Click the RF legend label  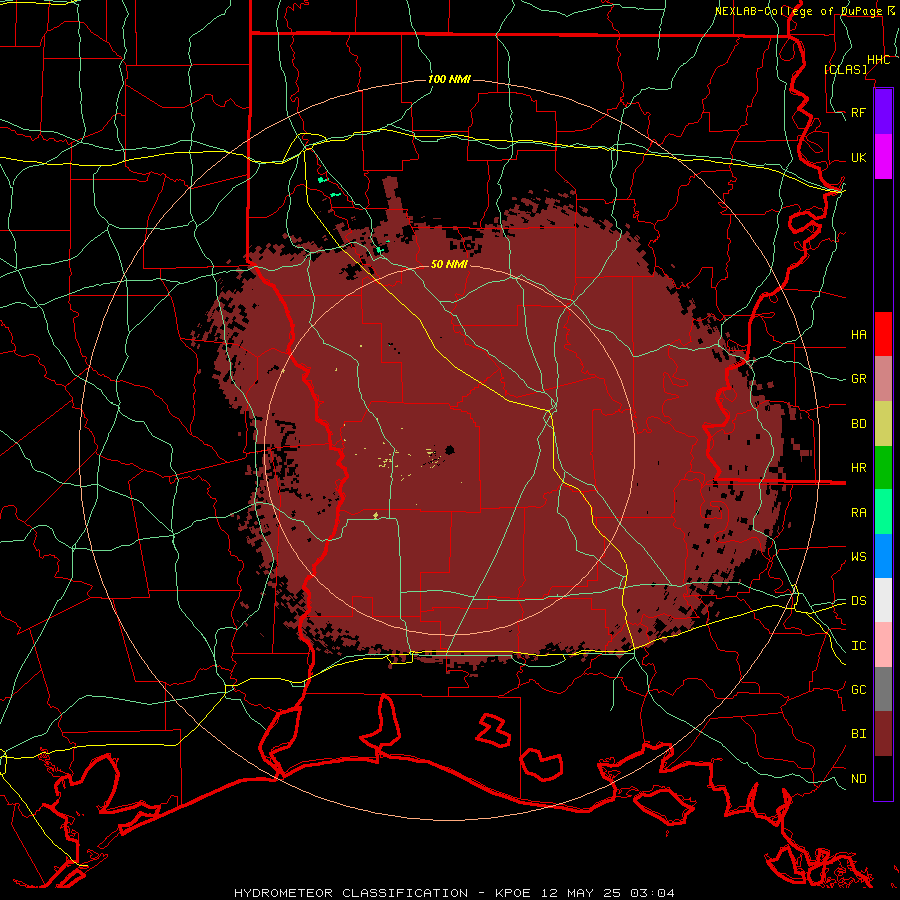858,112
